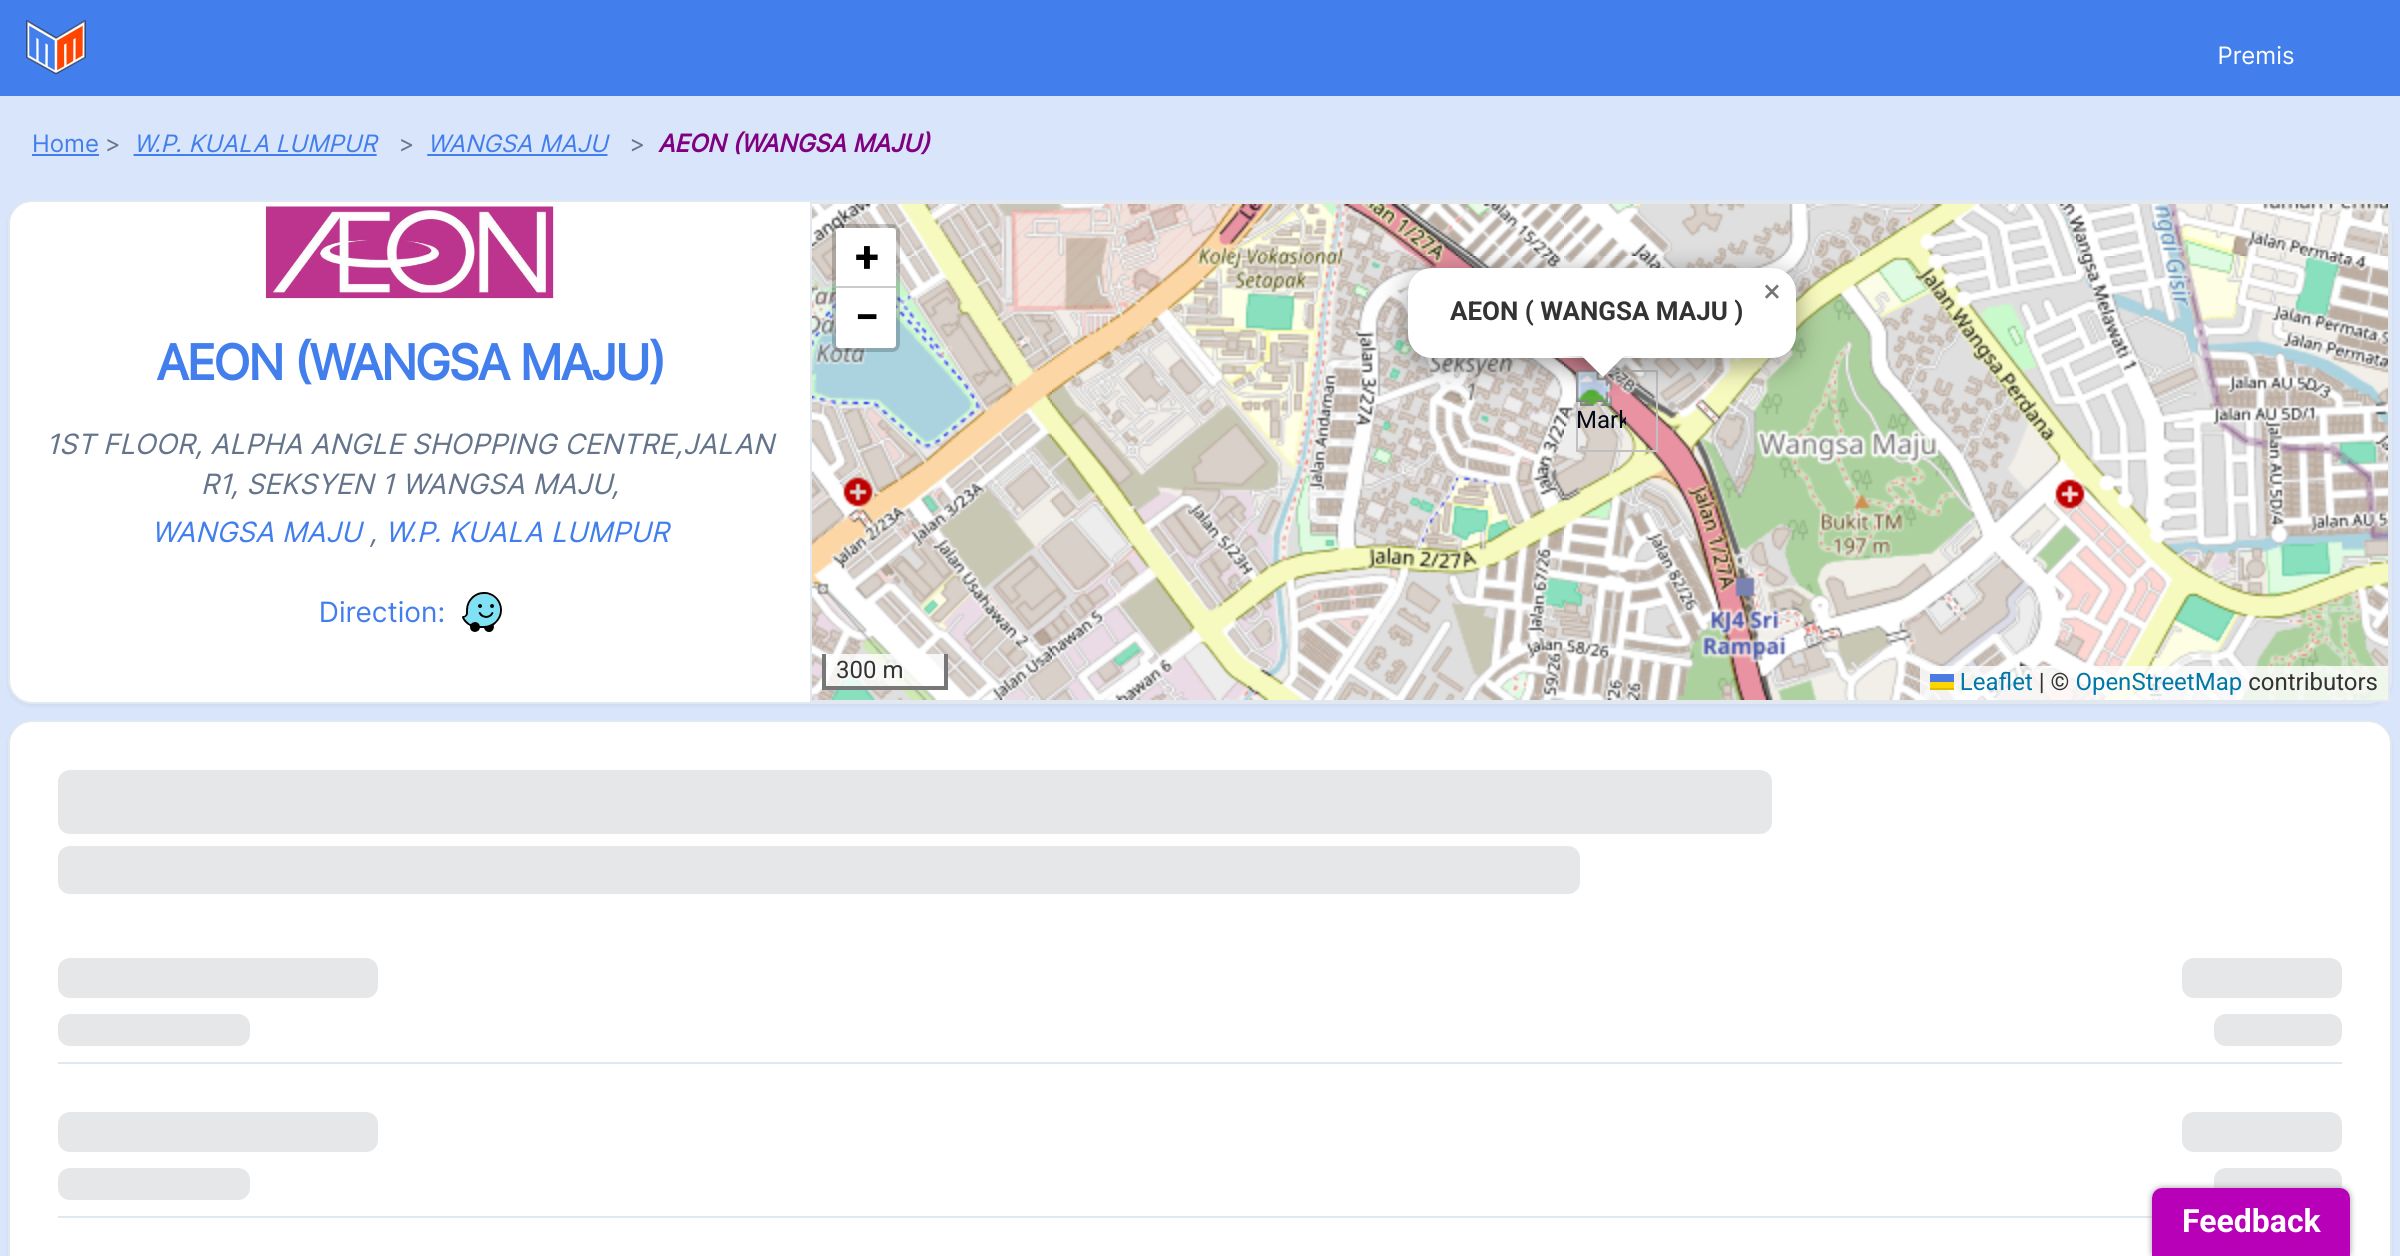
Task: Open the Premis menu item
Action: click(x=2255, y=56)
